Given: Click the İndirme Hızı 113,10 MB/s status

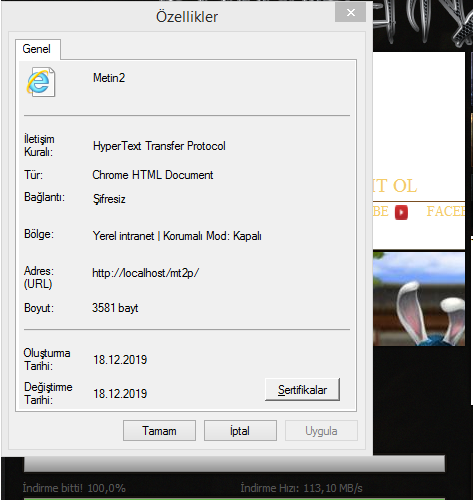Looking at the screenshot, I should [x=301, y=488].
